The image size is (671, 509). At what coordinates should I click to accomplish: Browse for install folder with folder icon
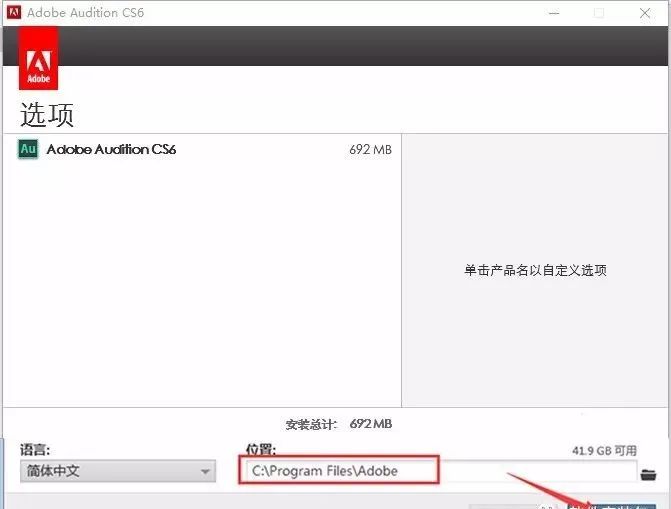pyautogui.click(x=648, y=474)
